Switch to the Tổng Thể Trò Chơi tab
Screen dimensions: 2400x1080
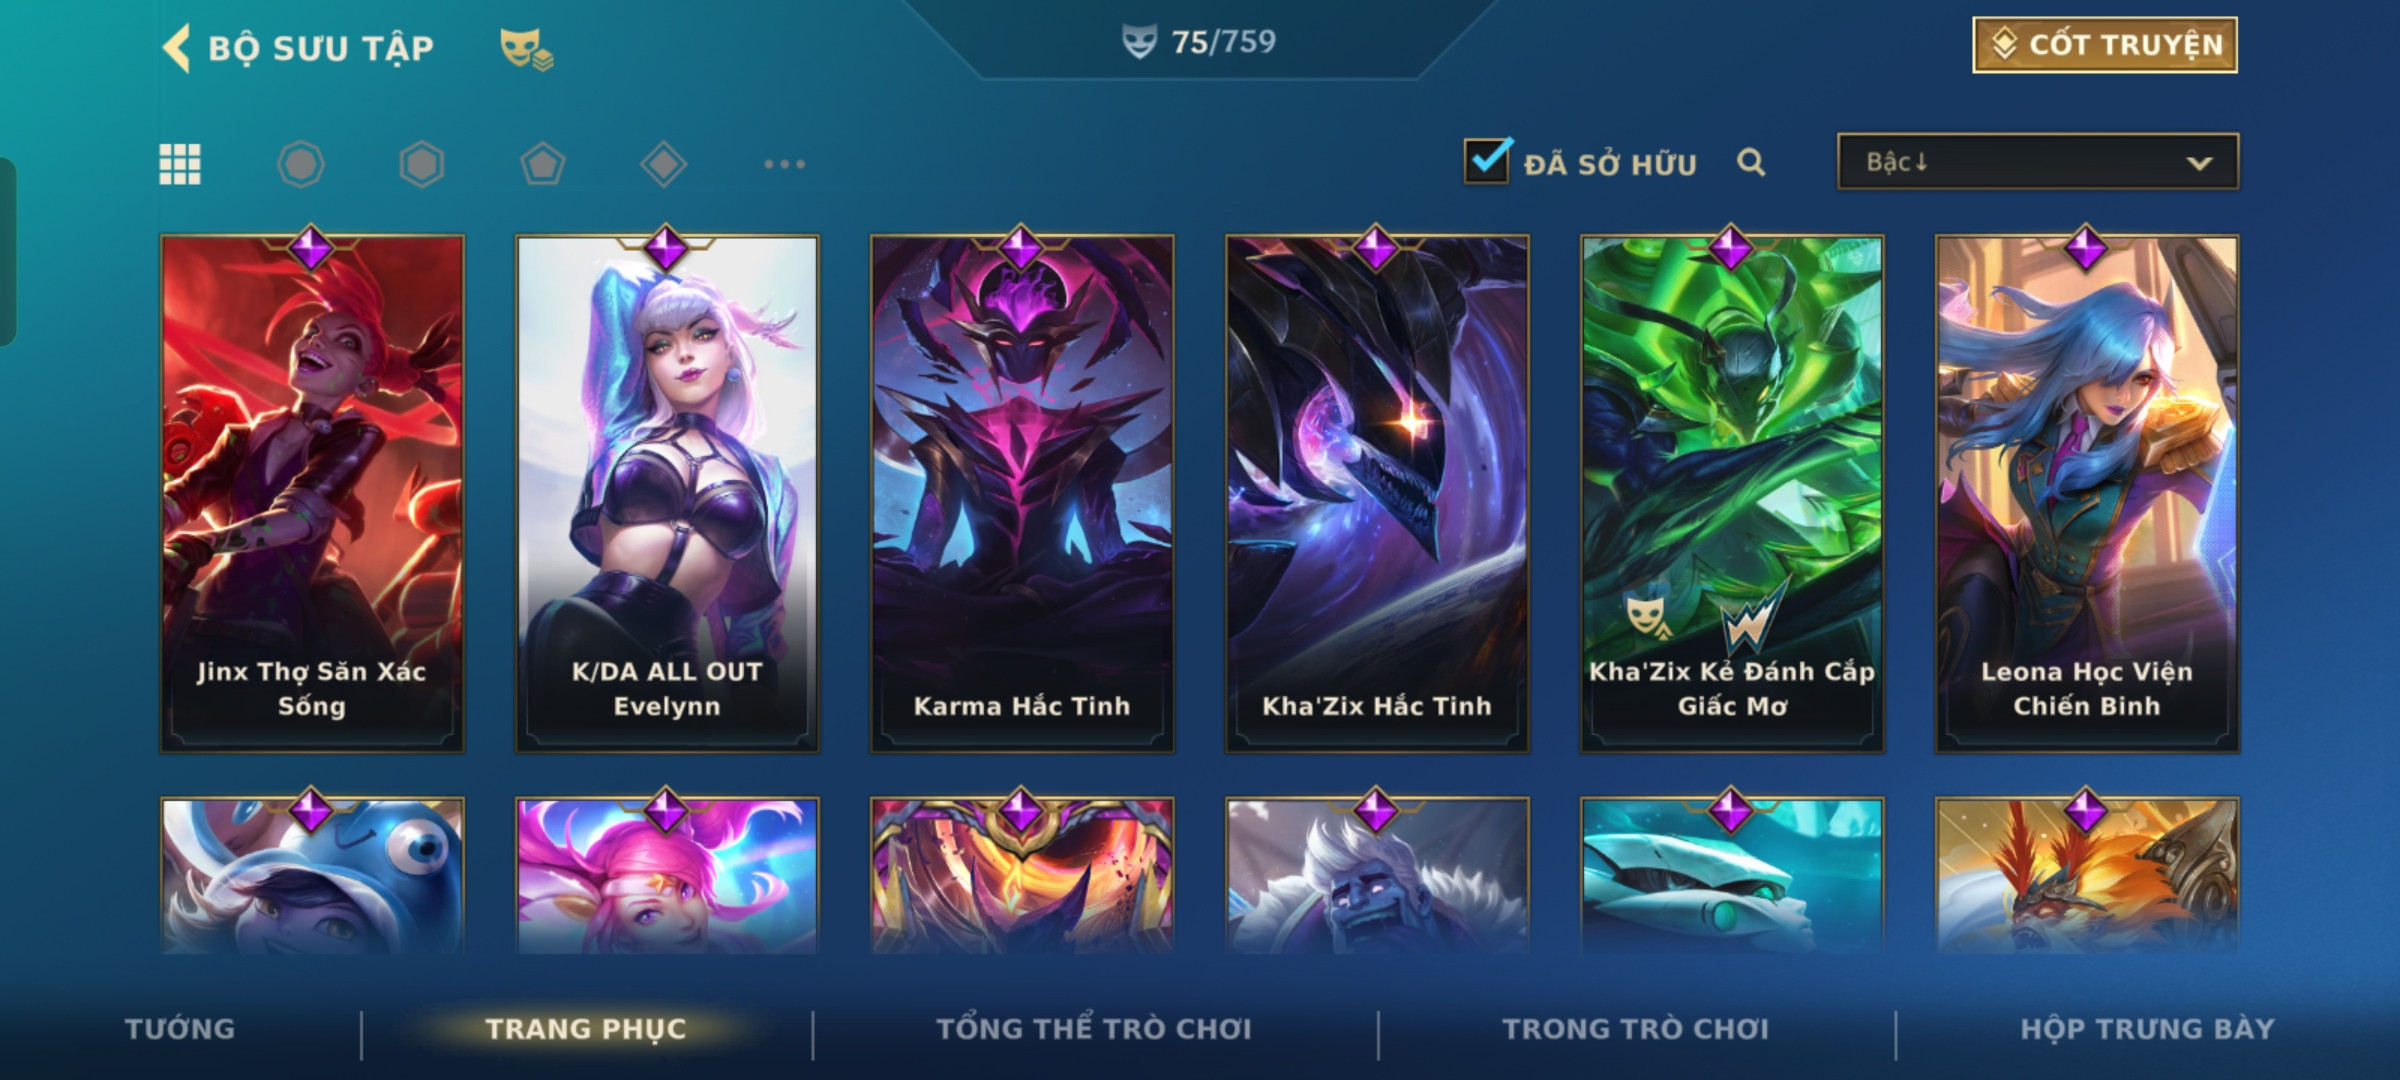click(1094, 1029)
